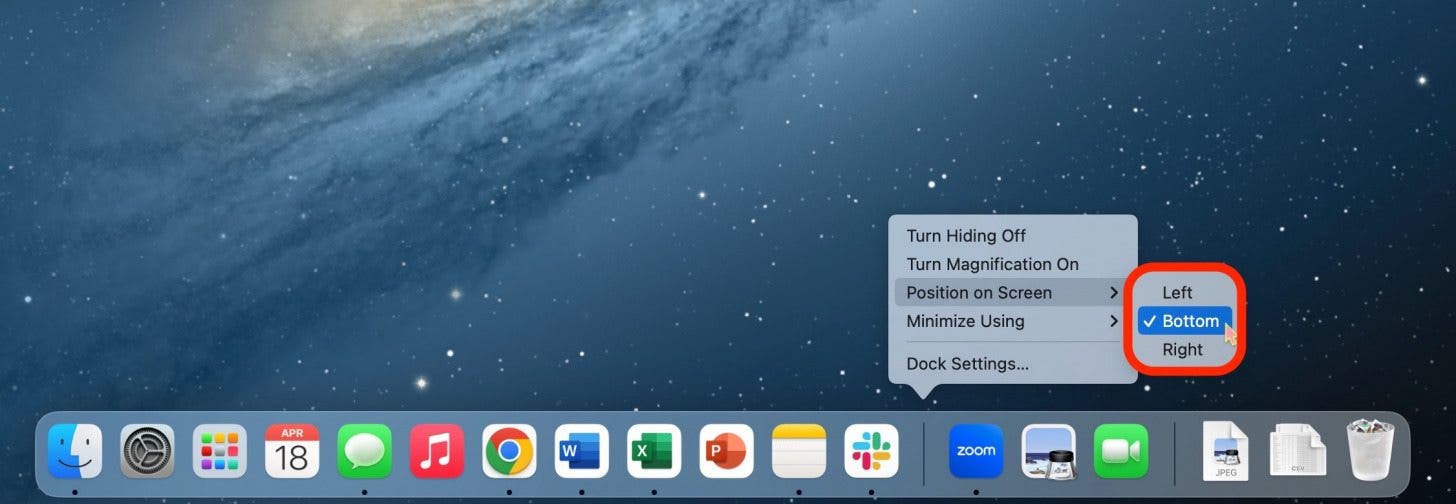Screen dimensions: 1456x504
Task: Open Launchpad from the Dock
Action: (220, 451)
